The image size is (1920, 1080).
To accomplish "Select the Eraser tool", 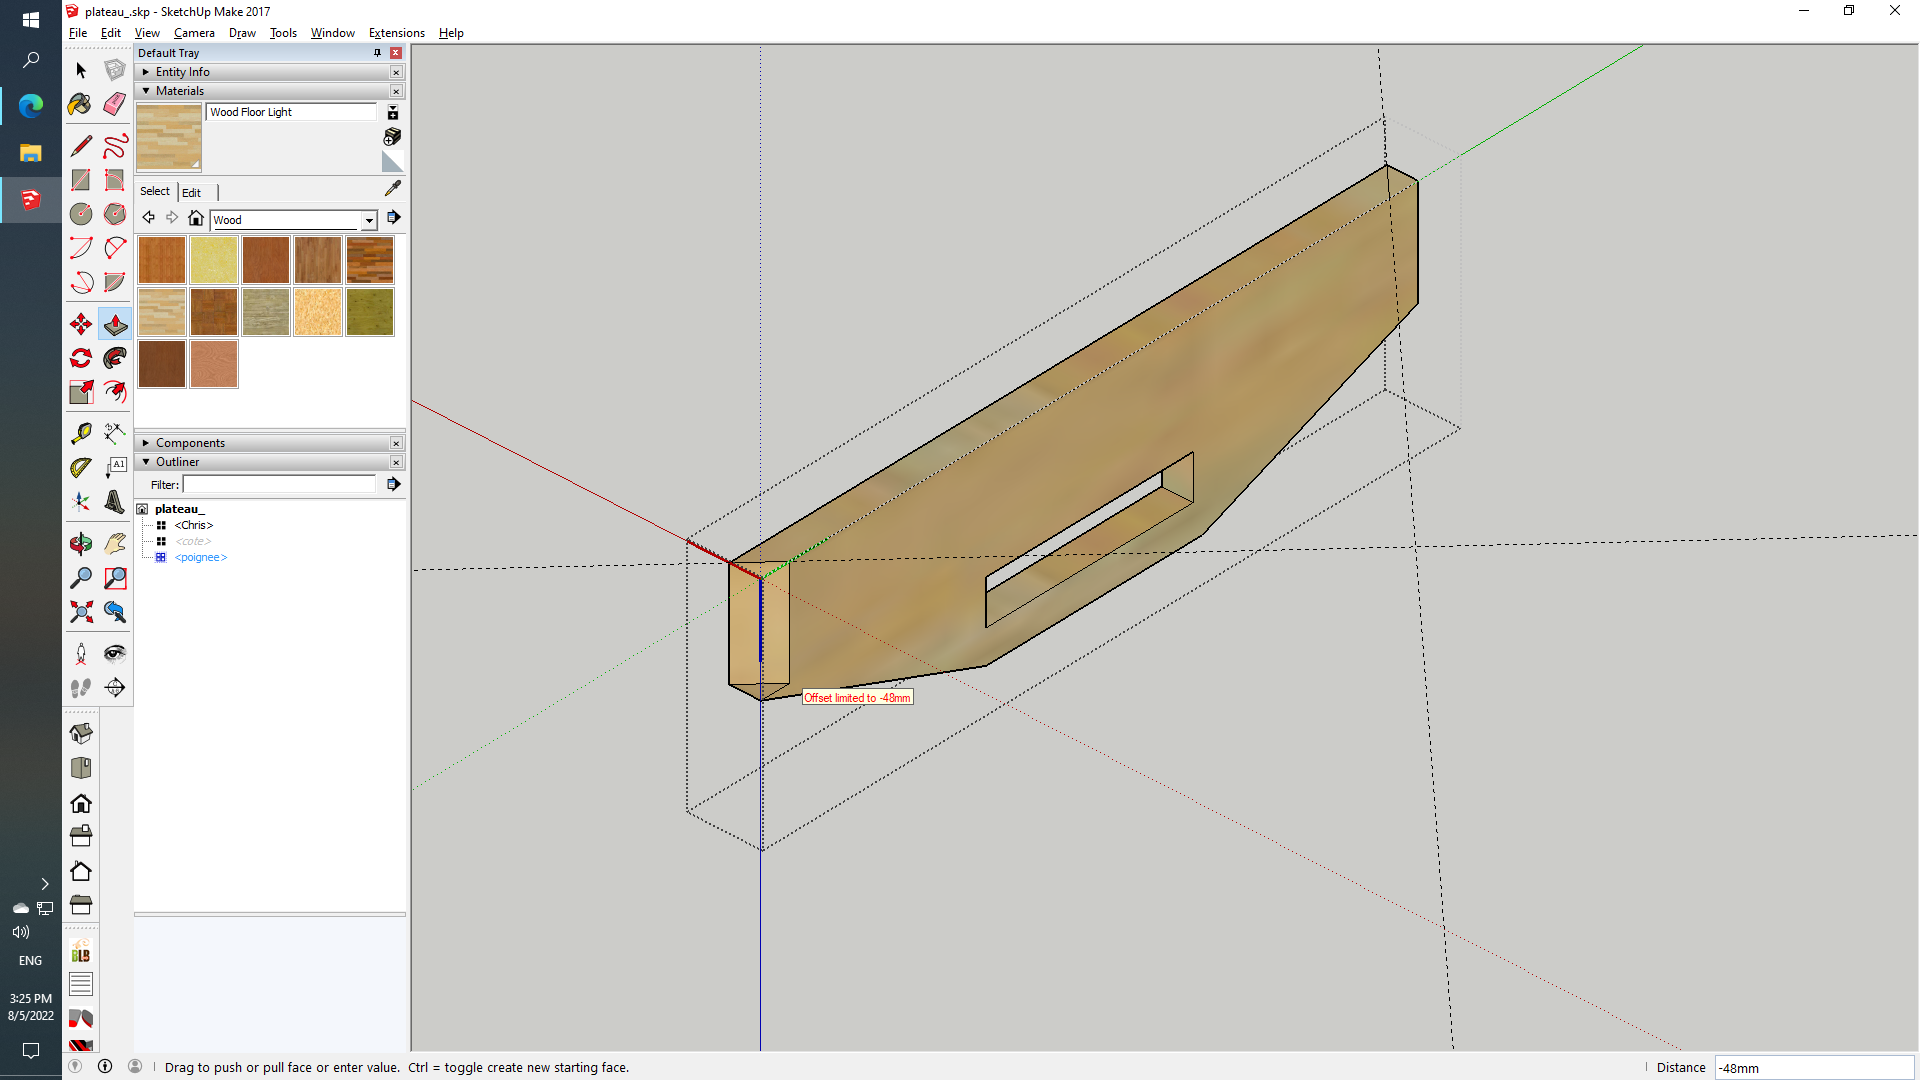I will click(x=115, y=104).
